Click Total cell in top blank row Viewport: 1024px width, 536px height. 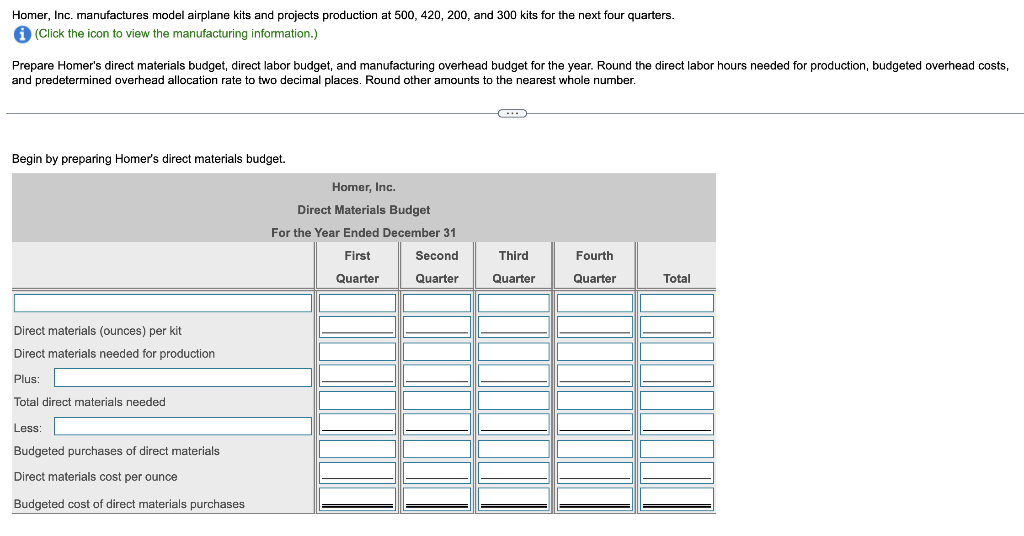[677, 303]
